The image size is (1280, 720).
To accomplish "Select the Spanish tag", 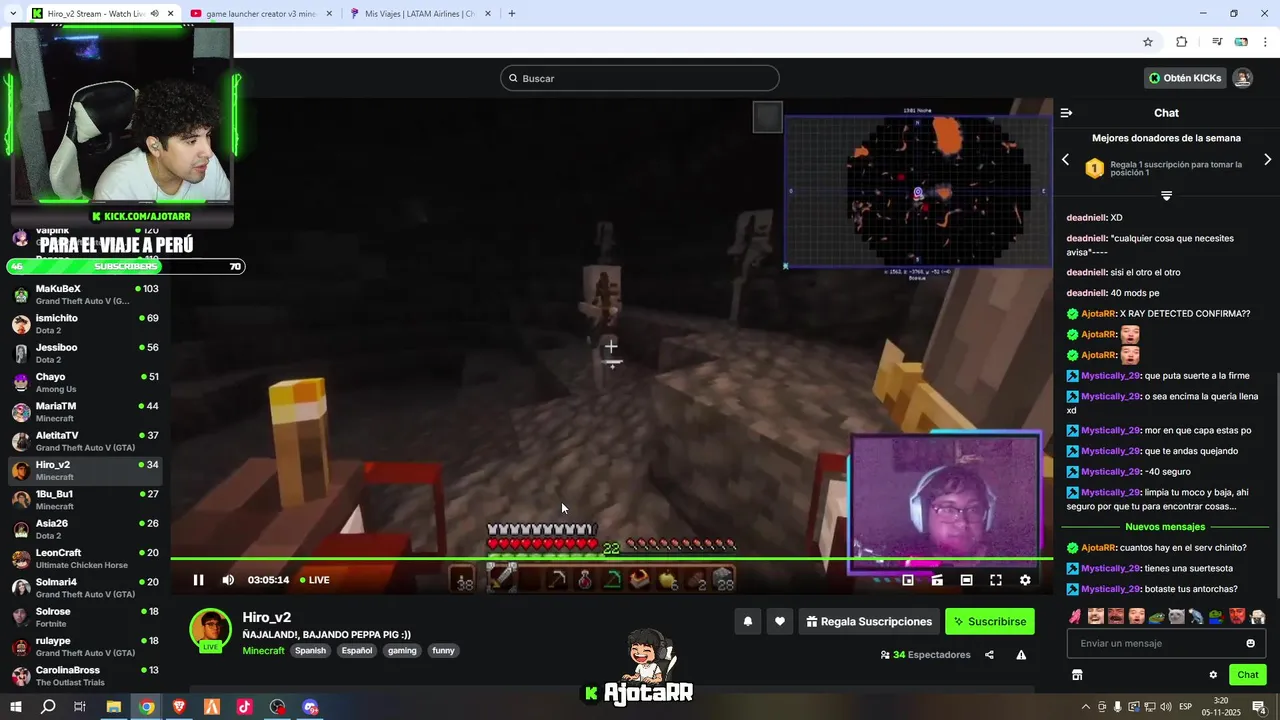I will (x=310, y=650).
